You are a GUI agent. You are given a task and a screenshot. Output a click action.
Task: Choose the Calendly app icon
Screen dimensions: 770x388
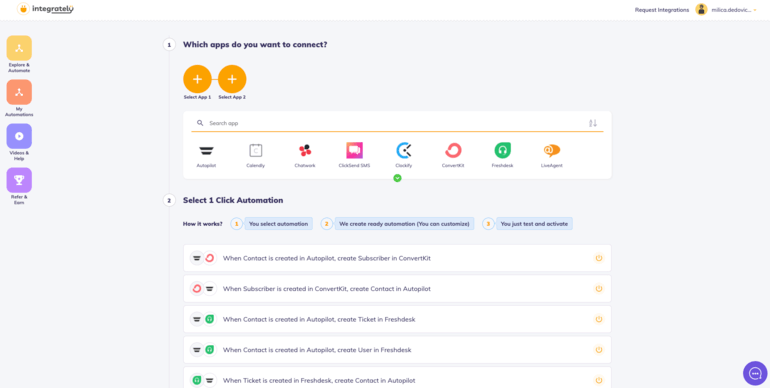(x=255, y=151)
